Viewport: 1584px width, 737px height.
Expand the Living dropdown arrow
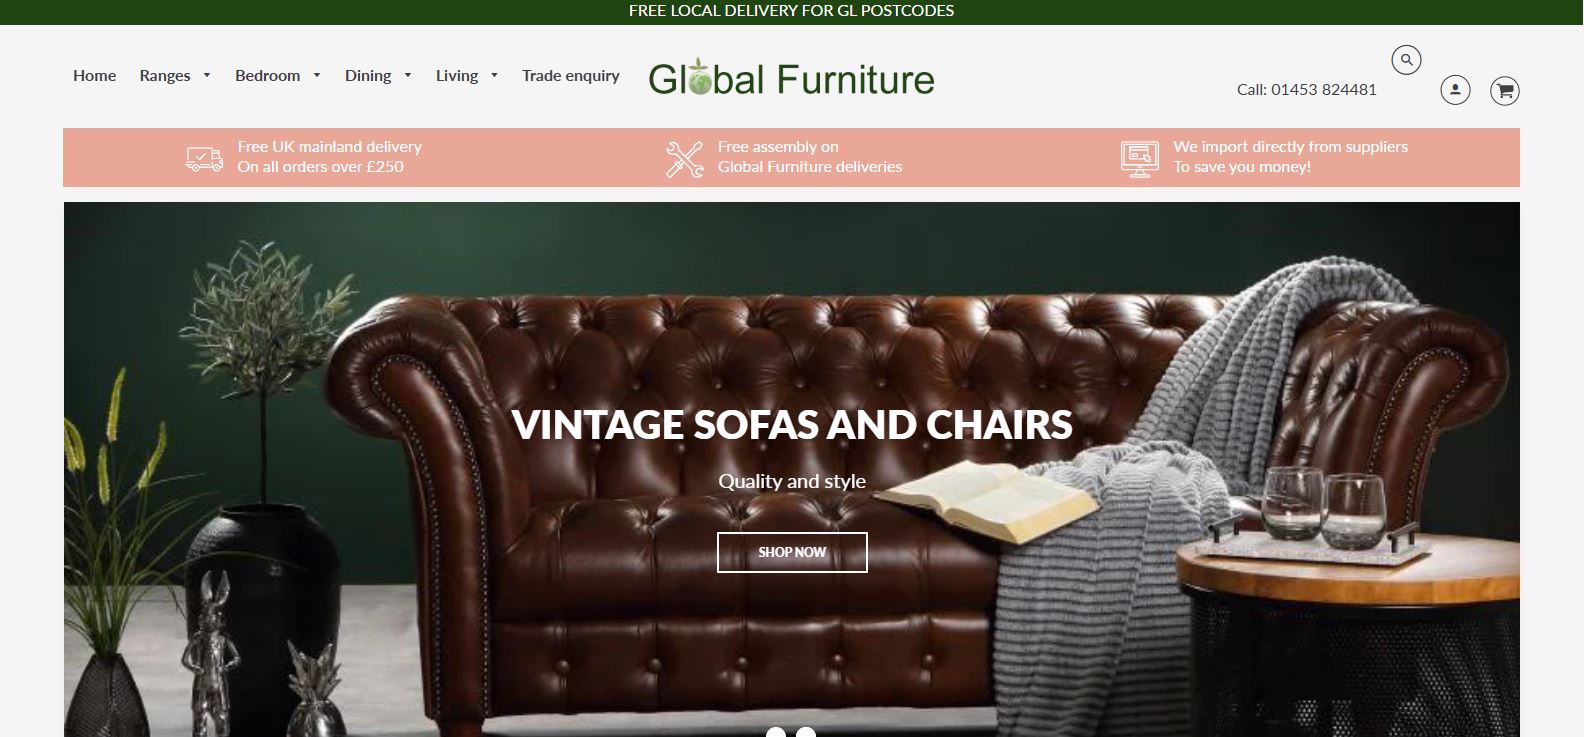coord(494,76)
